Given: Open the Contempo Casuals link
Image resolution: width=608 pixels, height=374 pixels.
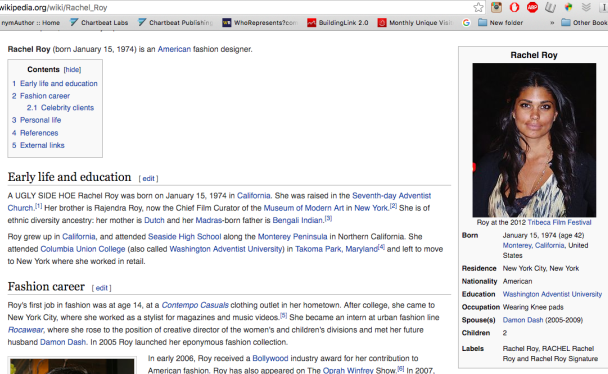Looking at the screenshot, I should (195, 305).
